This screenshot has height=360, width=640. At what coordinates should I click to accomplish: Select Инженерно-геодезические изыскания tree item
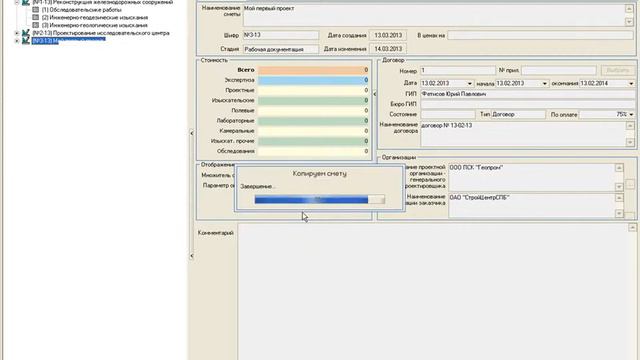[x=95, y=18]
